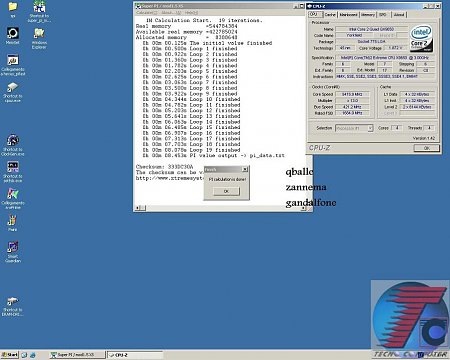Click the CPU-Z Name field value
The height and width of the screenshot is (360, 450).
click(x=372, y=29)
